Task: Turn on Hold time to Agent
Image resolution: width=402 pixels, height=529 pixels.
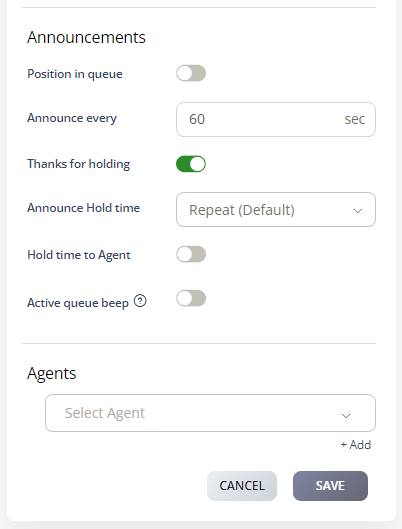Action: point(191,254)
